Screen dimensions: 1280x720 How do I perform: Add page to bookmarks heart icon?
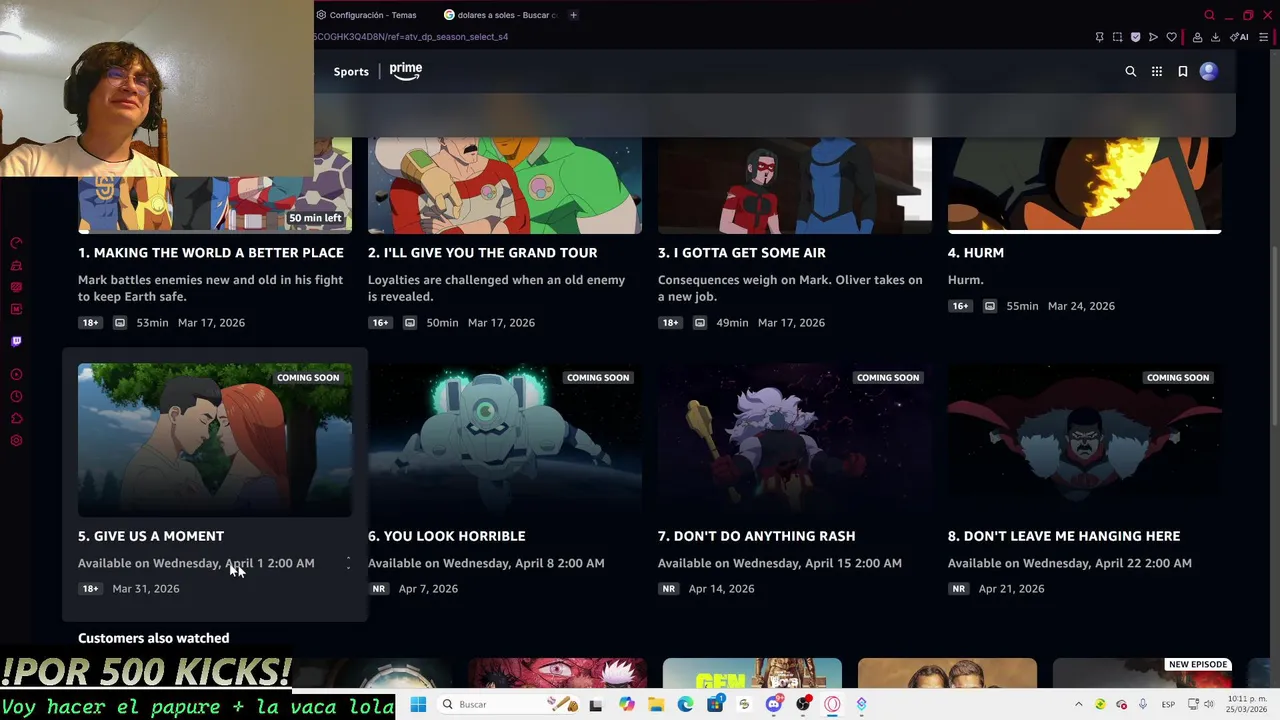click(x=1171, y=37)
